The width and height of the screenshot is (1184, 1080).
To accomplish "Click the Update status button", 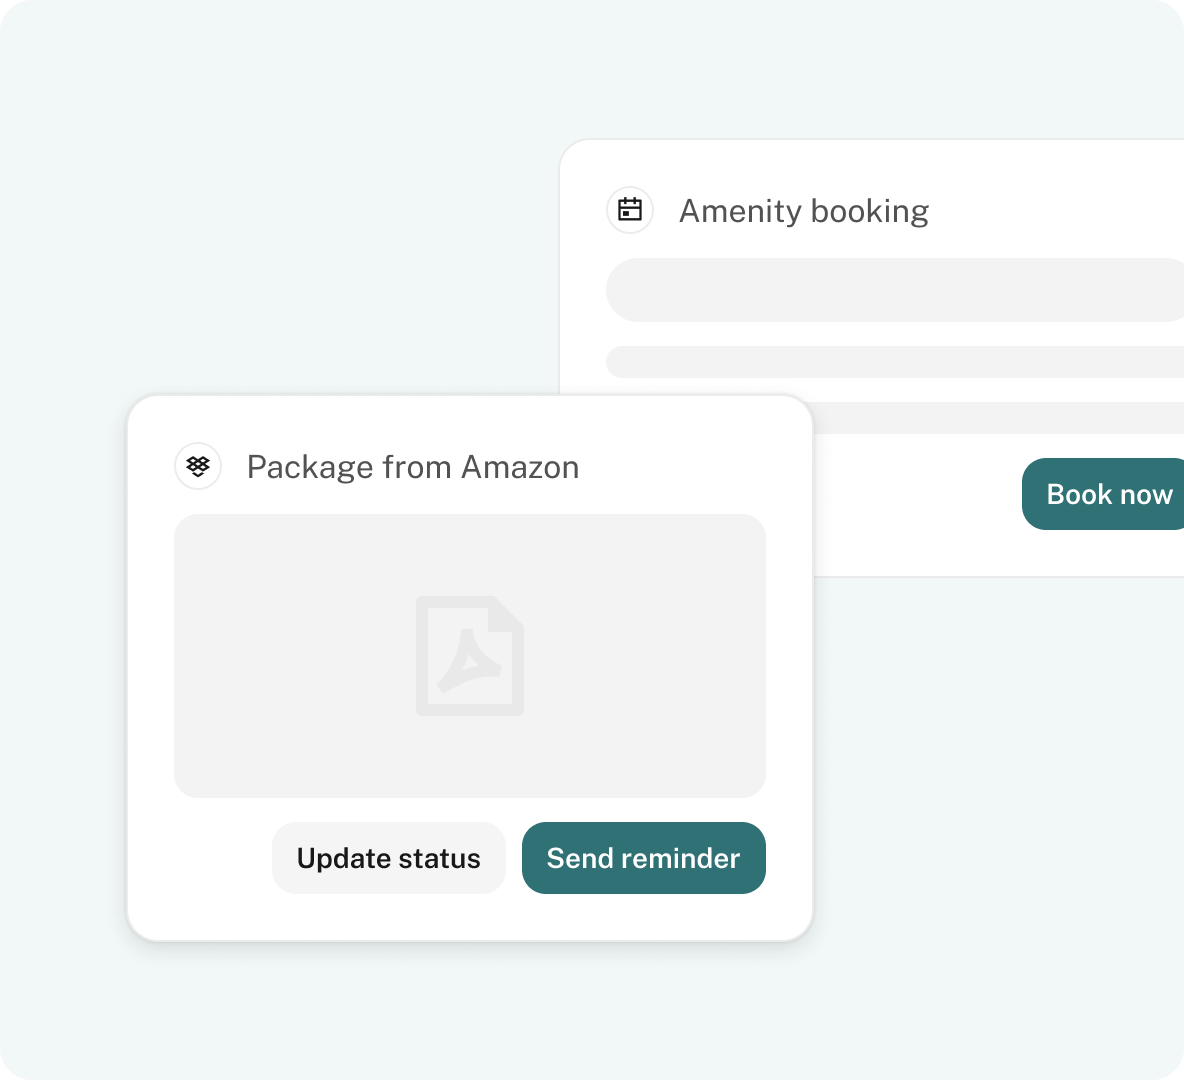I will pos(388,858).
